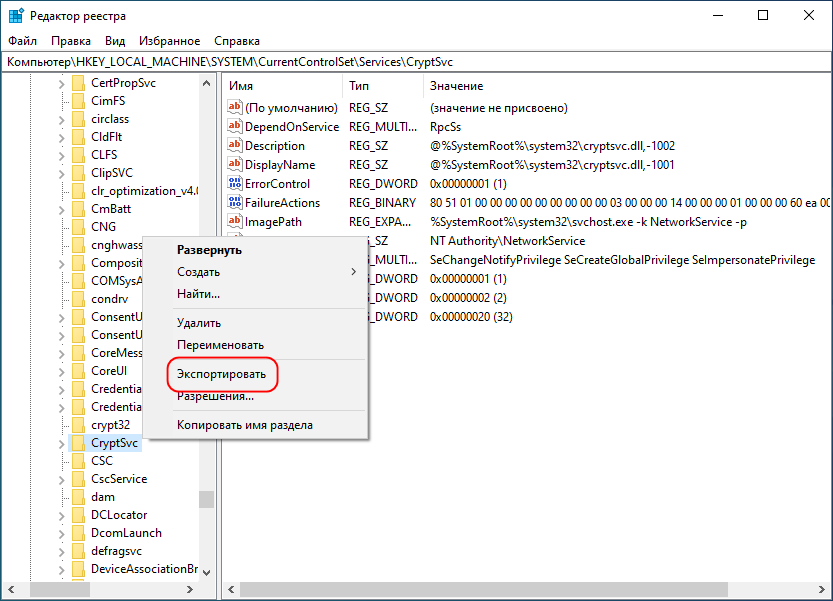Image resolution: width=833 pixels, height=601 pixels.
Task: Expand the CimFS tree node
Action: [x=63, y=101]
